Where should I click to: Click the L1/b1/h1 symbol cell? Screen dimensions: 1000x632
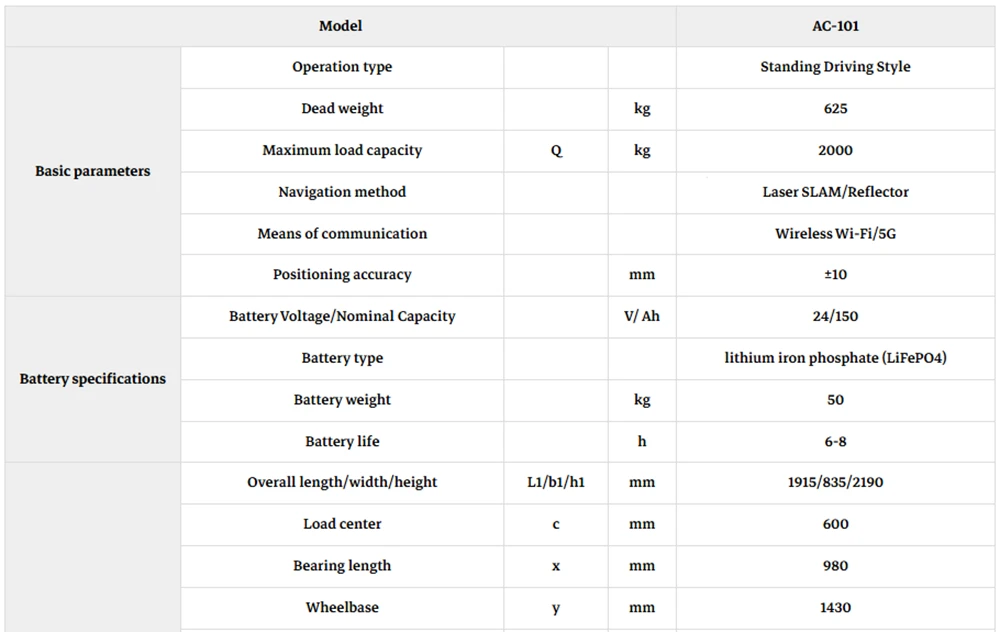pyautogui.click(x=556, y=482)
